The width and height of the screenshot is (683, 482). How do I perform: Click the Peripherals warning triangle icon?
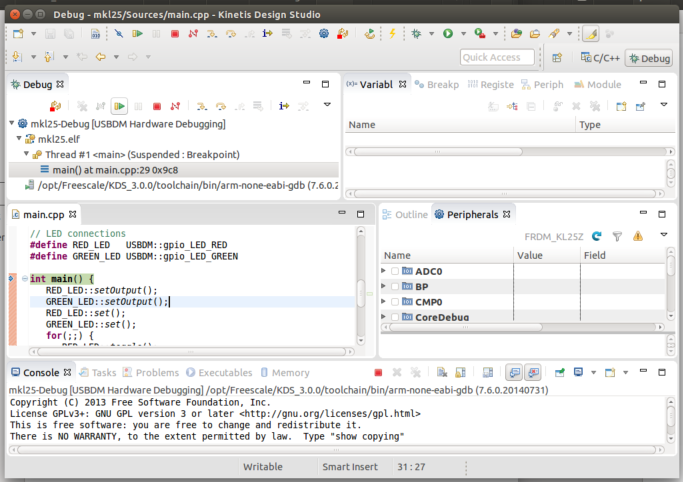point(638,236)
